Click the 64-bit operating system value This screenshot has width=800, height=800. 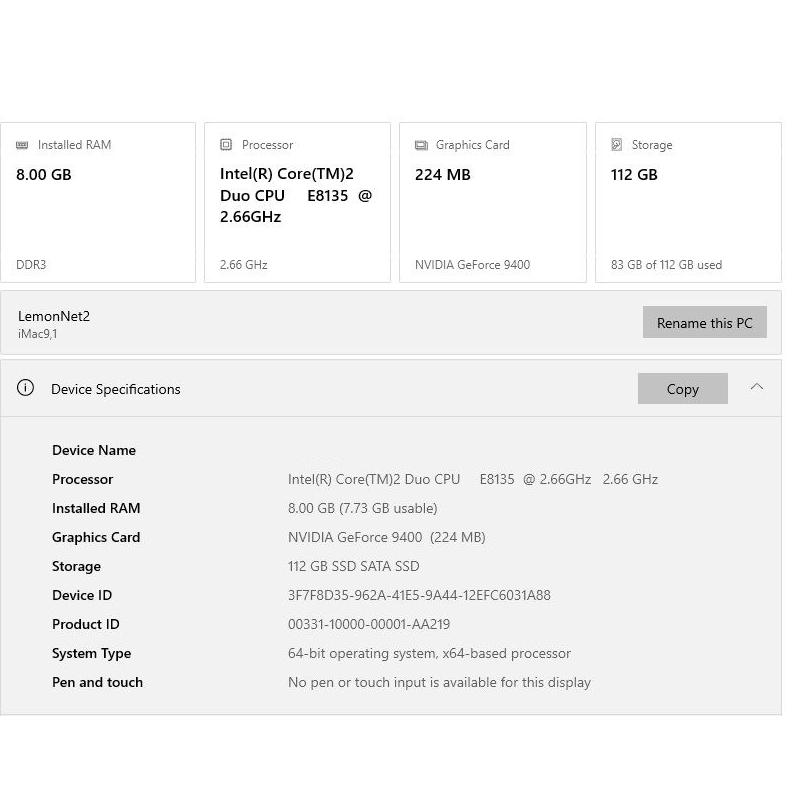(x=429, y=654)
